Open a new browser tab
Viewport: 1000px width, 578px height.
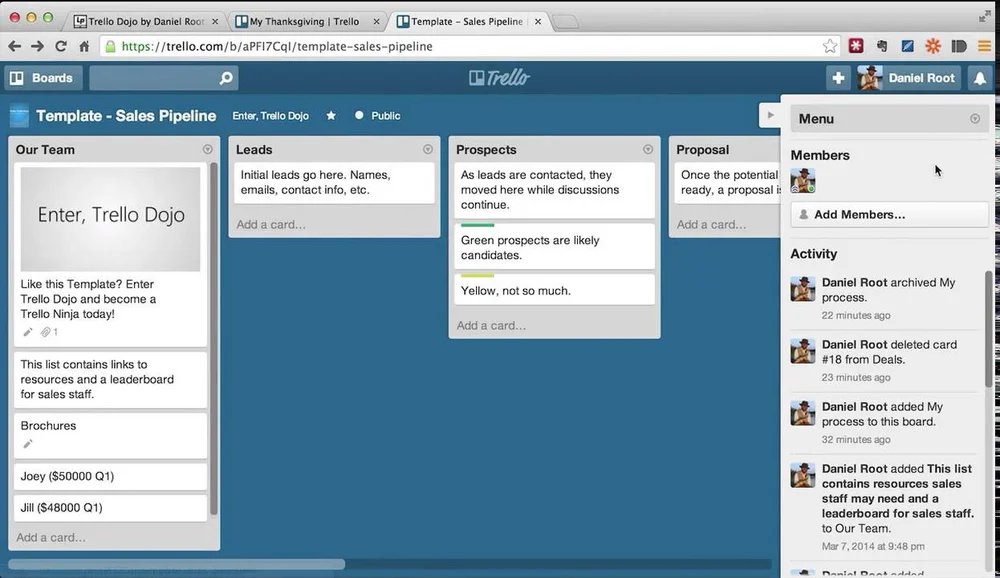coord(566,22)
